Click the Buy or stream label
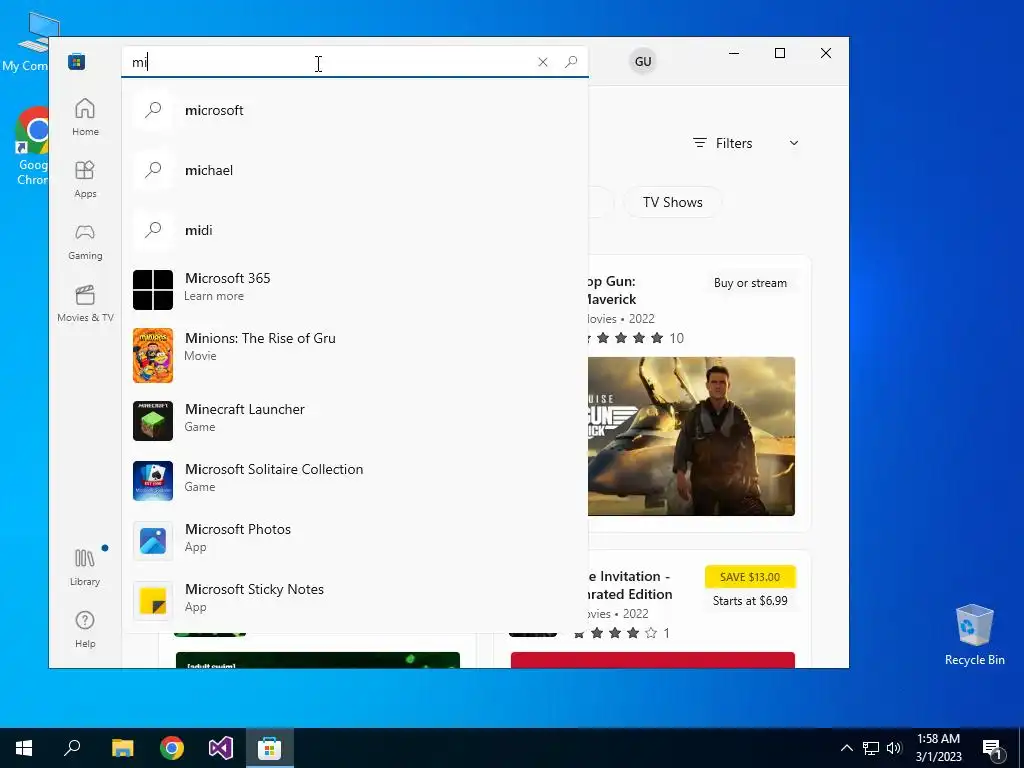This screenshot has width=1024, height=768. click(x=750, y=283)
